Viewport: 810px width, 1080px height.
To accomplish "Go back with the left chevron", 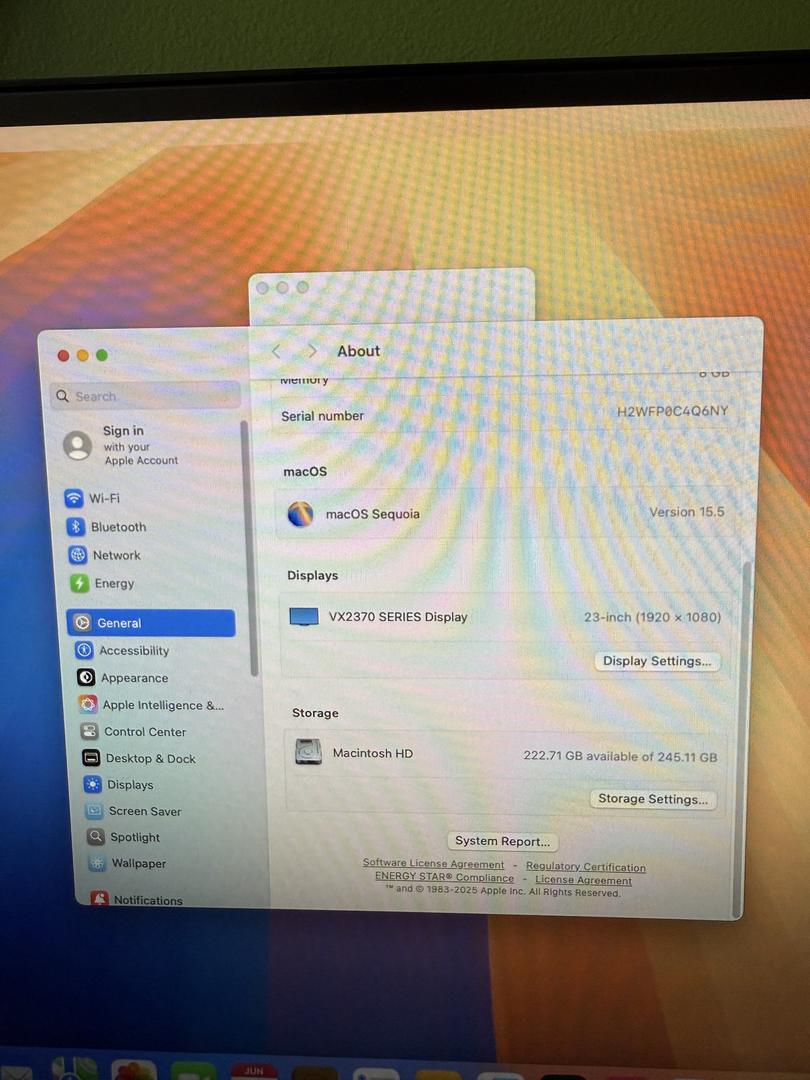I will click(276, 351).
